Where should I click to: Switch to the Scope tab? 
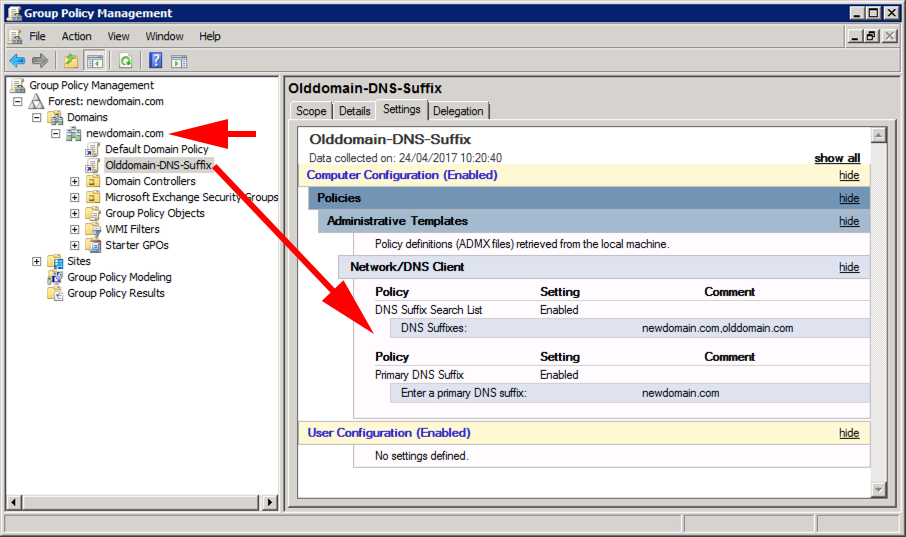tap(311, 111)
